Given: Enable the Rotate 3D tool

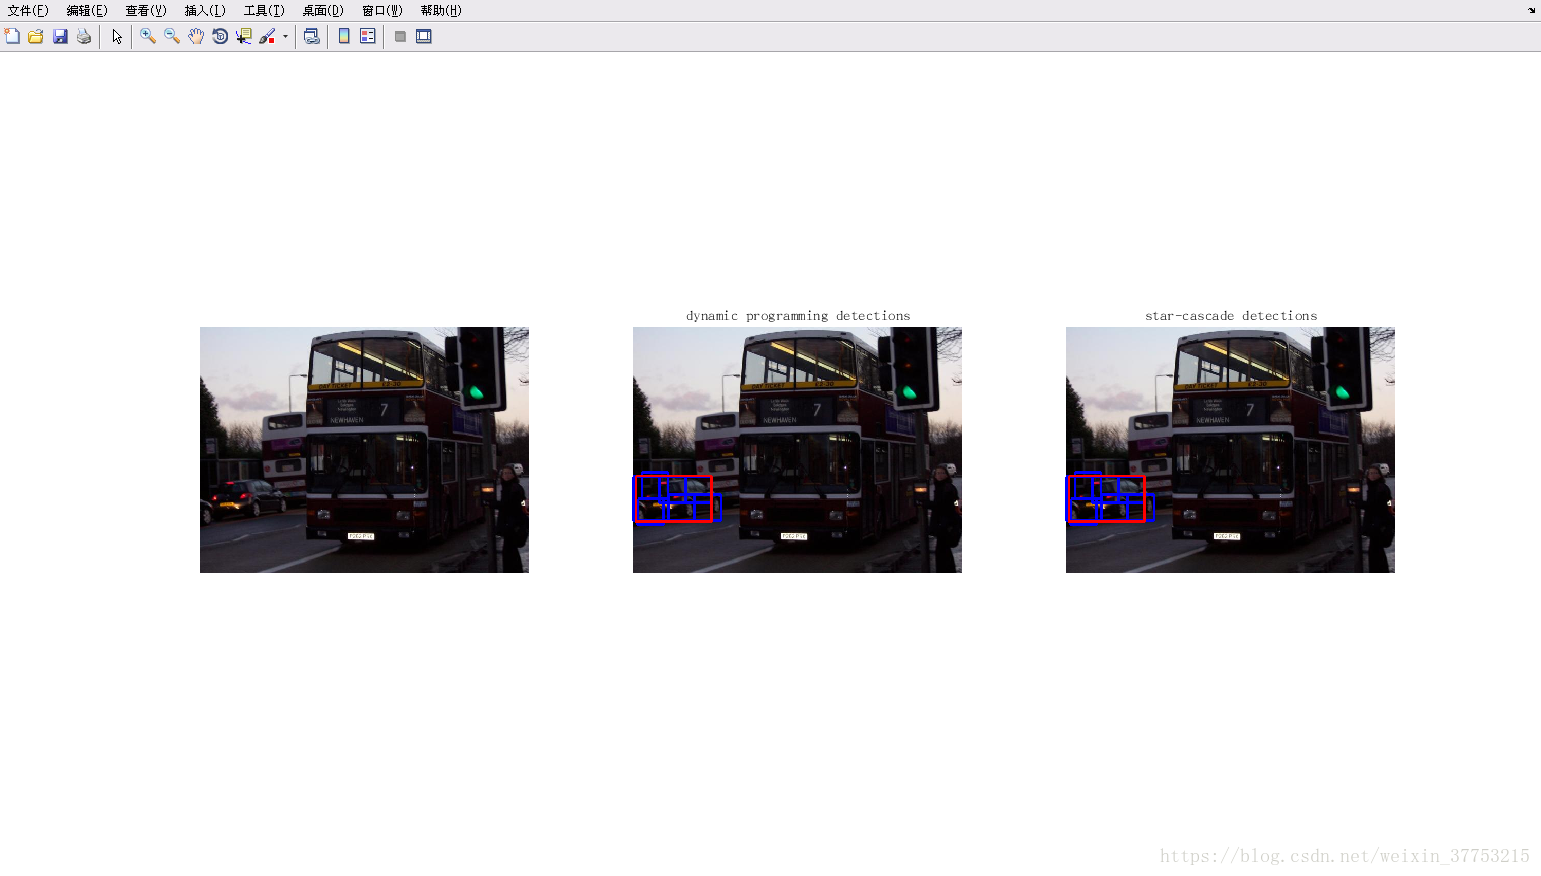Looking at the screenshot, I should click(220, 36).
